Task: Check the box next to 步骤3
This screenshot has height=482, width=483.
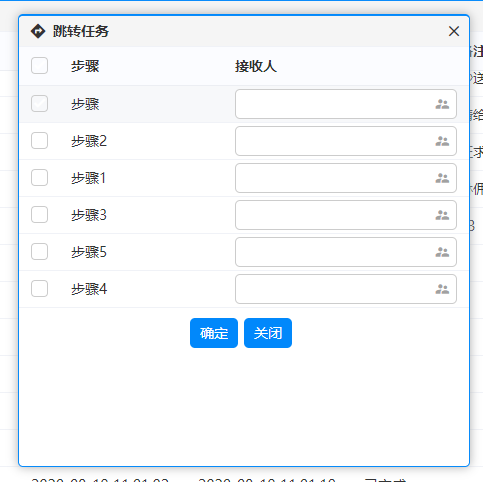Action: 39,215
